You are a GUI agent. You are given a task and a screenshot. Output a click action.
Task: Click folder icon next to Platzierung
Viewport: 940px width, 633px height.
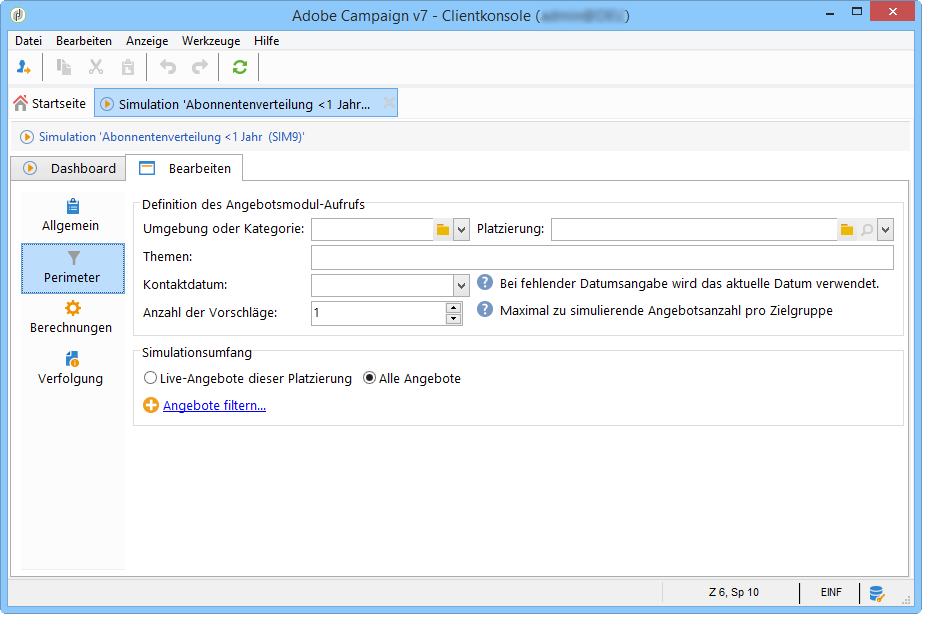click(x=846, y=230)
